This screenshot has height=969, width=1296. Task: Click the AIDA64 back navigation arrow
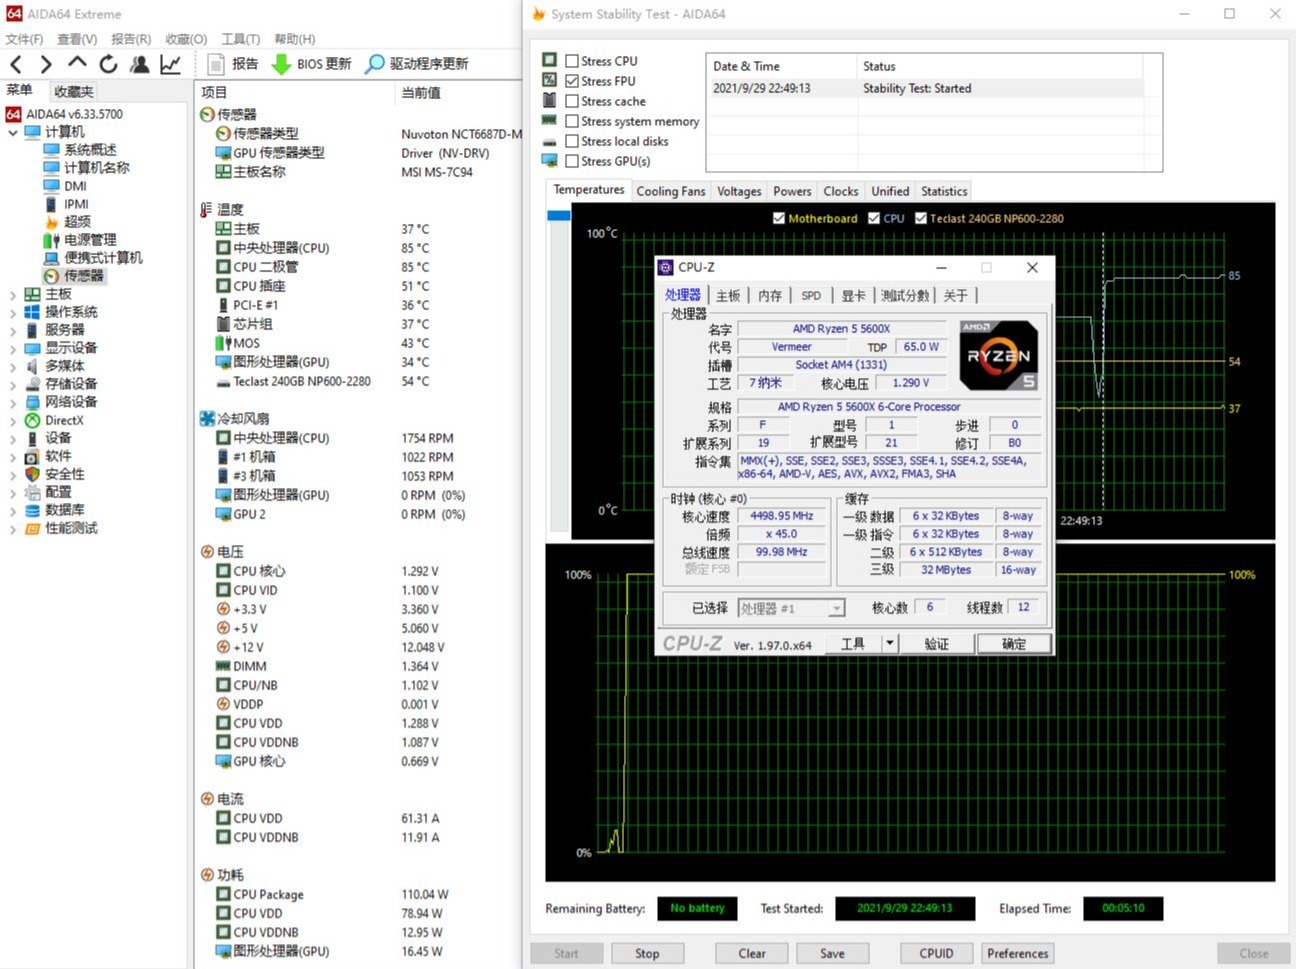(16, 64)
